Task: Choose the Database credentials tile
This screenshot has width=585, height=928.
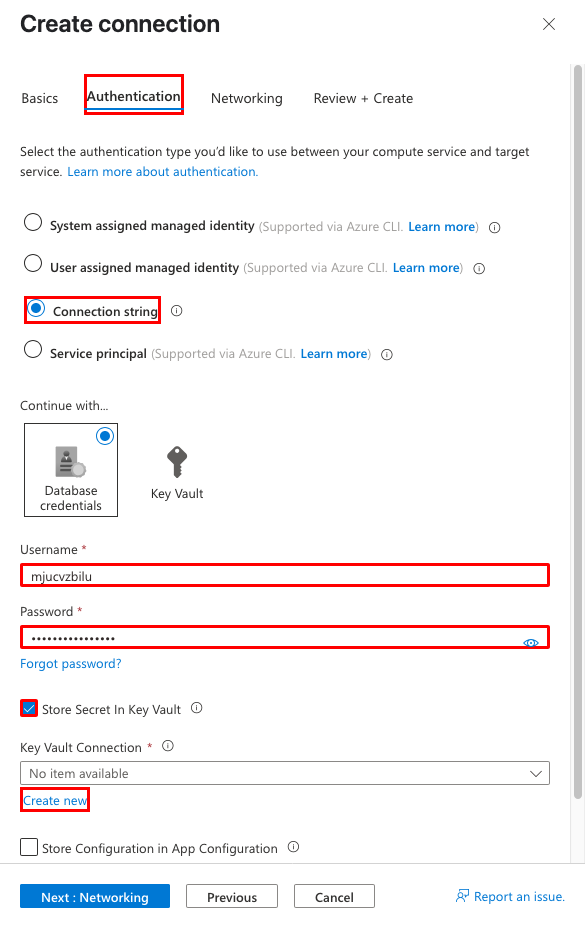Action: coord(71,470)
